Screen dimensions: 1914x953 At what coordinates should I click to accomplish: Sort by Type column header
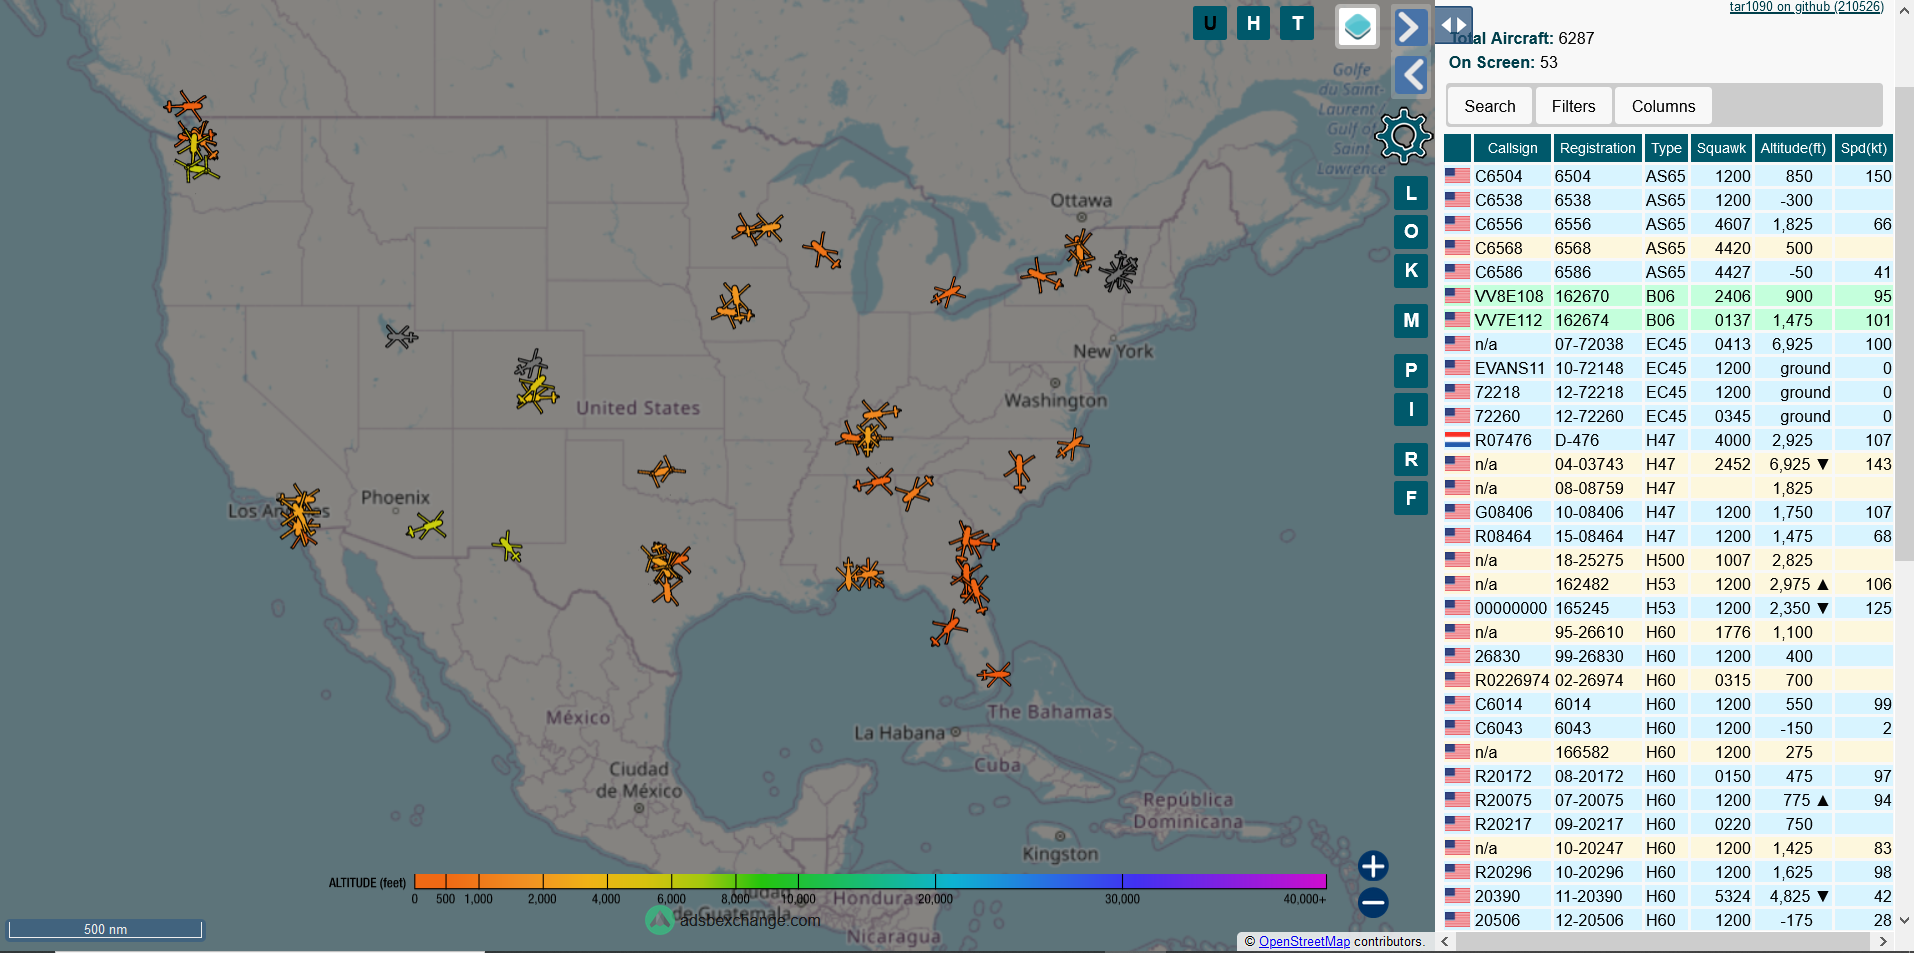pos(1666,148)
